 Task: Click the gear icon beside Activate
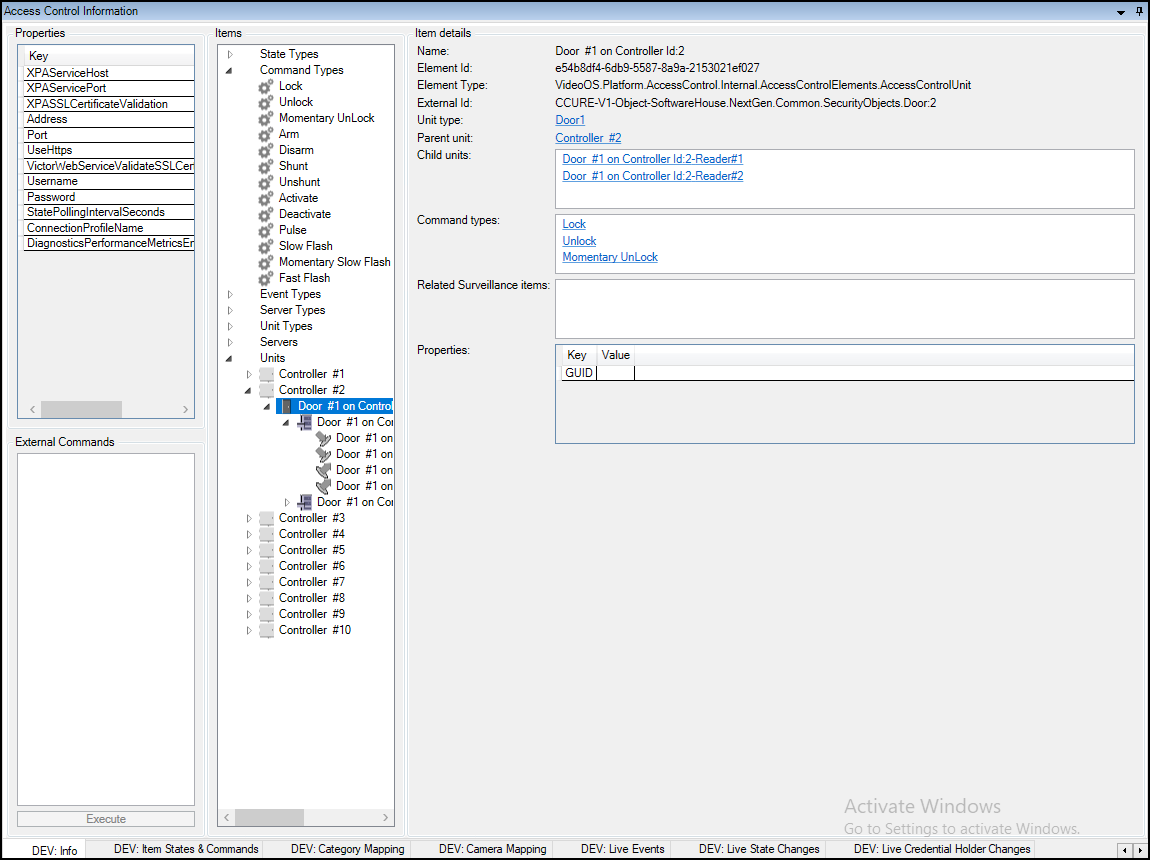(x=266, y=199)
